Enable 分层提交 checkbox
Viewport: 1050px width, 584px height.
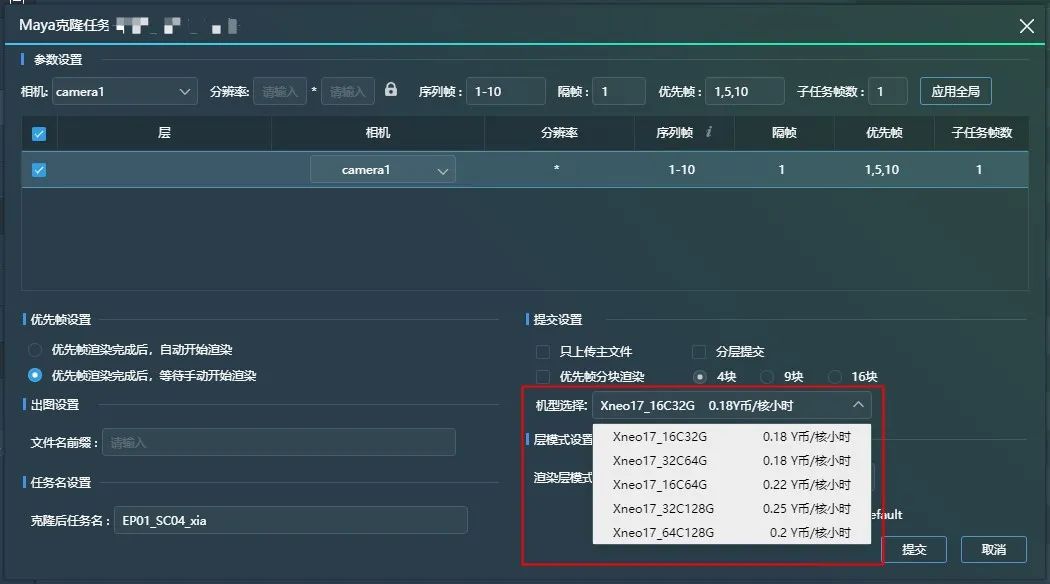(x=699, y=352)
